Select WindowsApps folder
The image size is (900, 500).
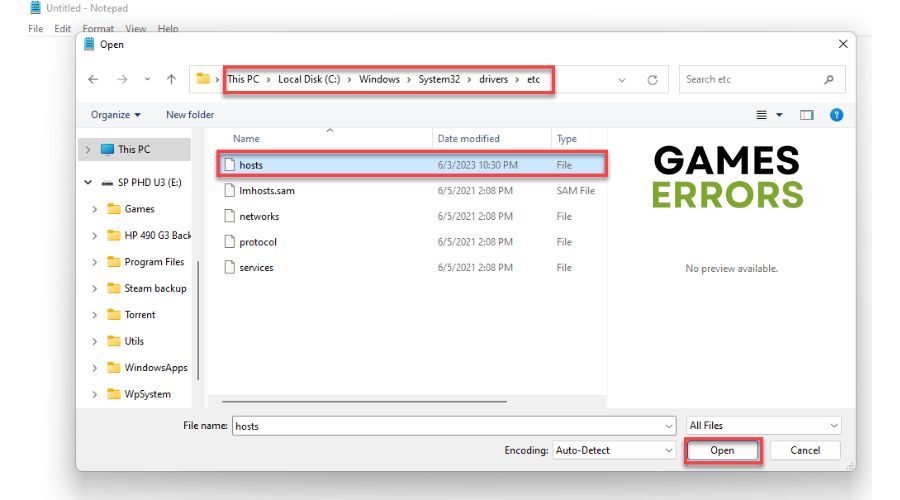(156, 367)
